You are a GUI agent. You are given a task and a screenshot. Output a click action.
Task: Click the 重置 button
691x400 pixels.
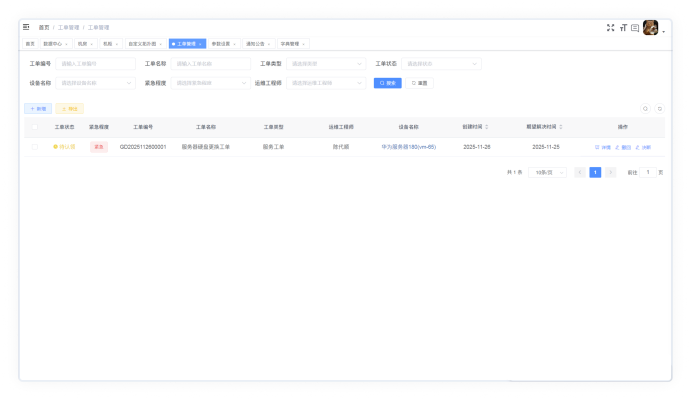pos(419,83)
